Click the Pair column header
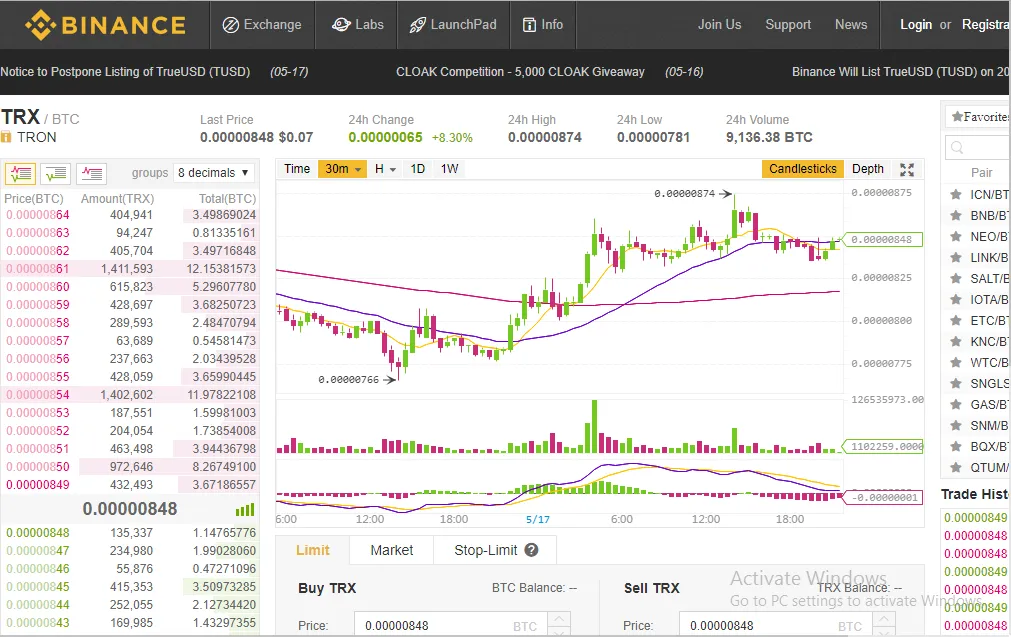This screenshot has height=637, width=1011. click(x=981, y=173)
